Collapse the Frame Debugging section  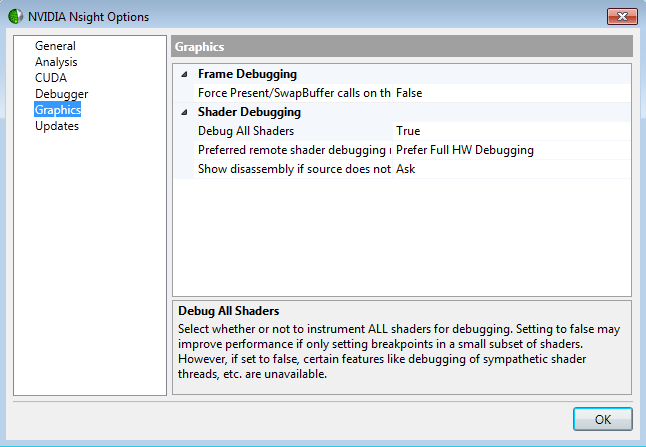[x=183, y=74]
